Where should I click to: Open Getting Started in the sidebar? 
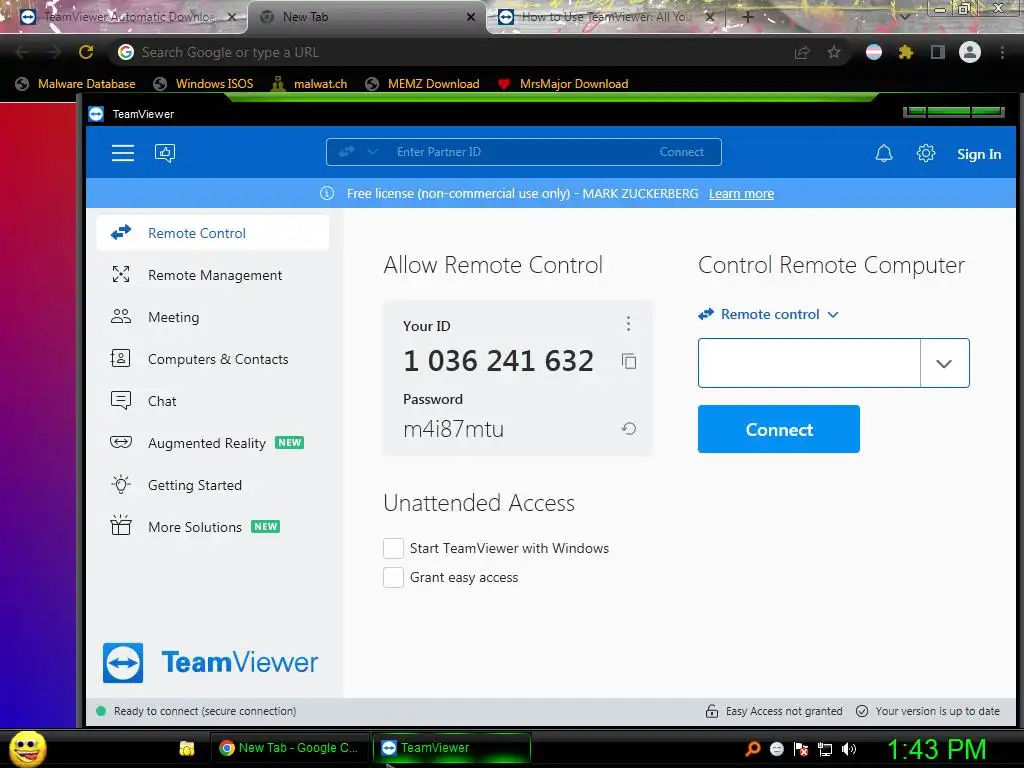[x=212, y=485]
